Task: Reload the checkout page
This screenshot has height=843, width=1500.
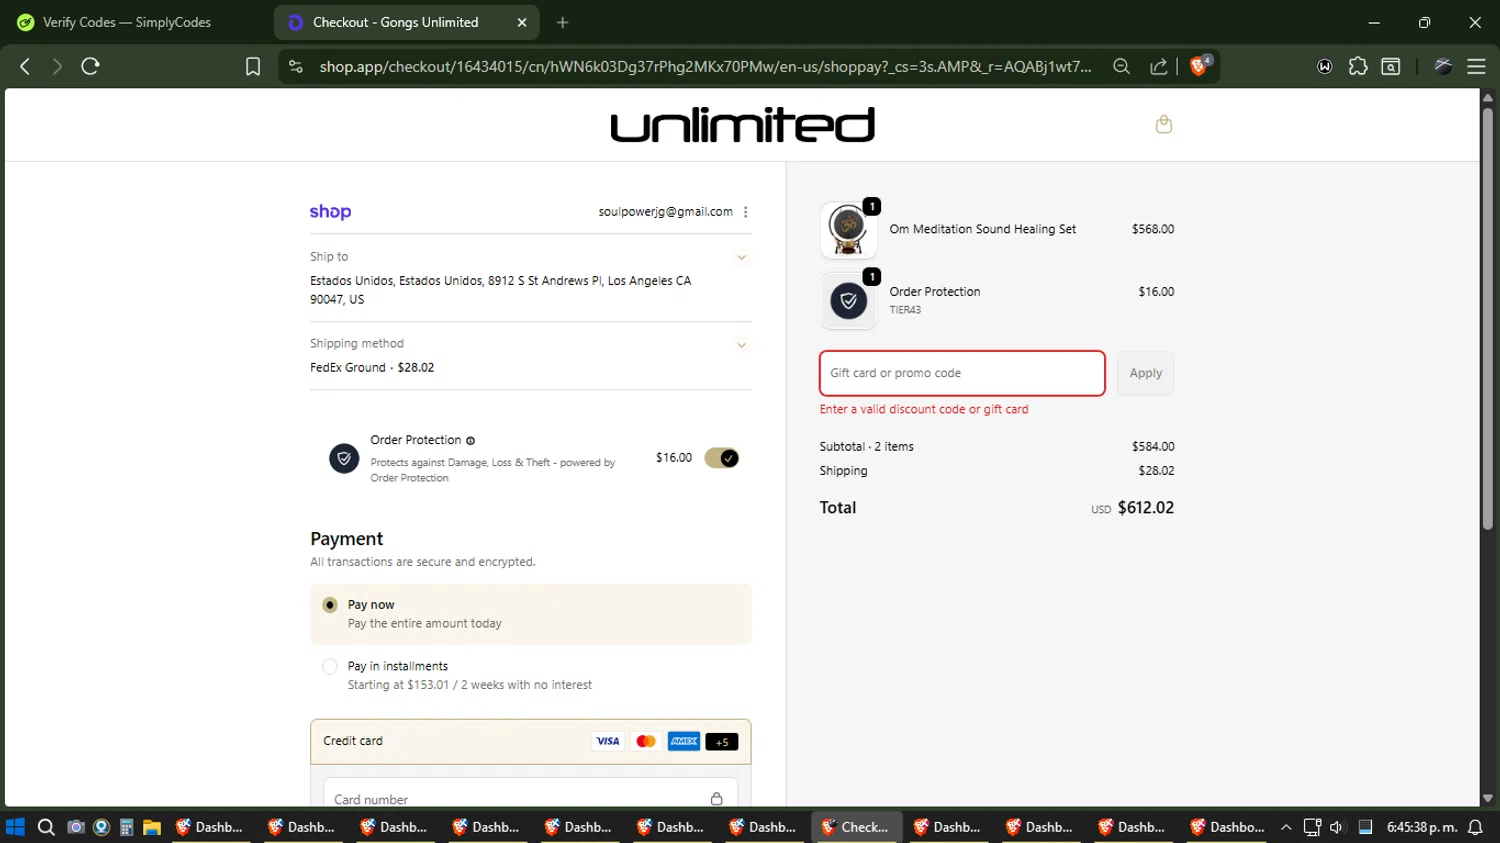Action: (x=90, y=66)
